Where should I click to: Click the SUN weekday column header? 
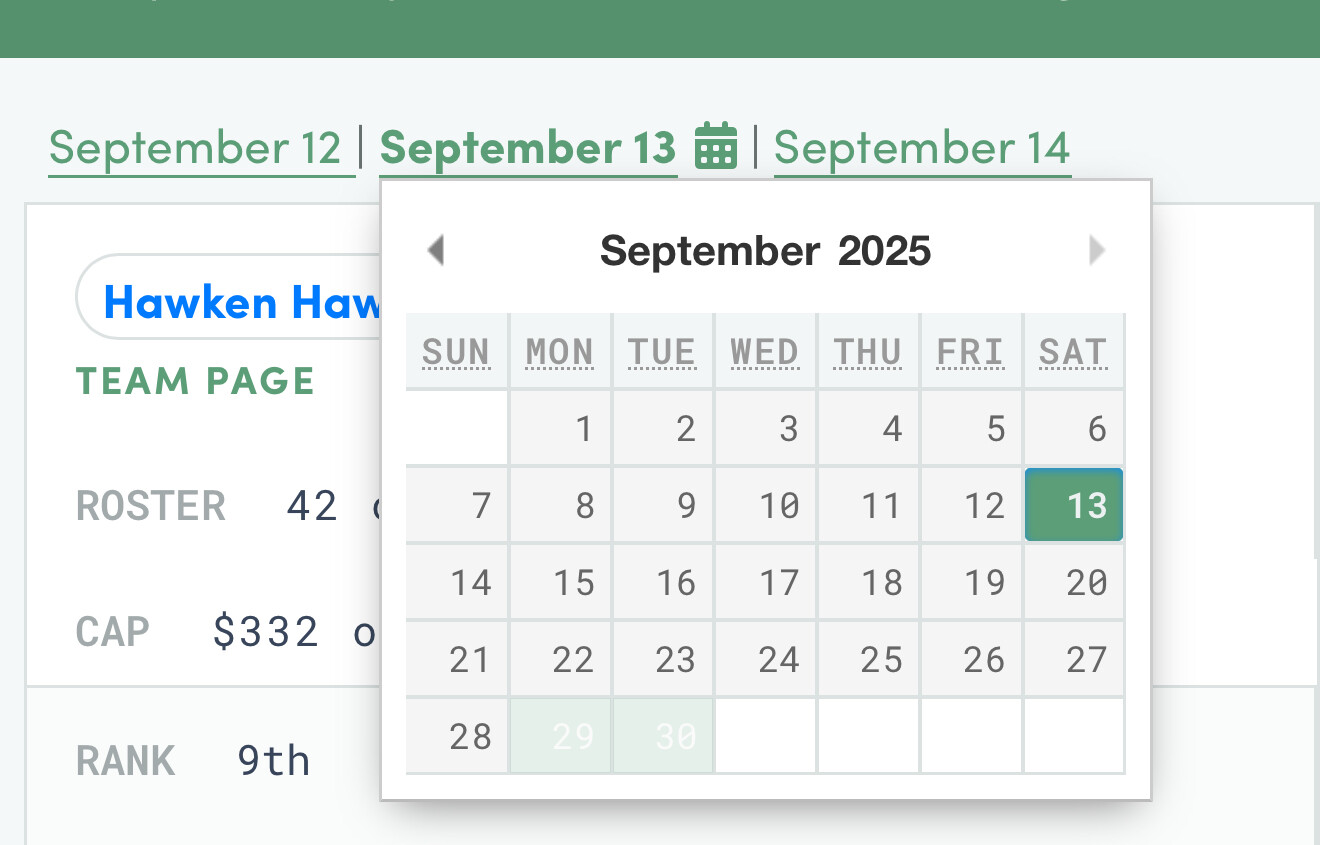(x=456, y=352)
